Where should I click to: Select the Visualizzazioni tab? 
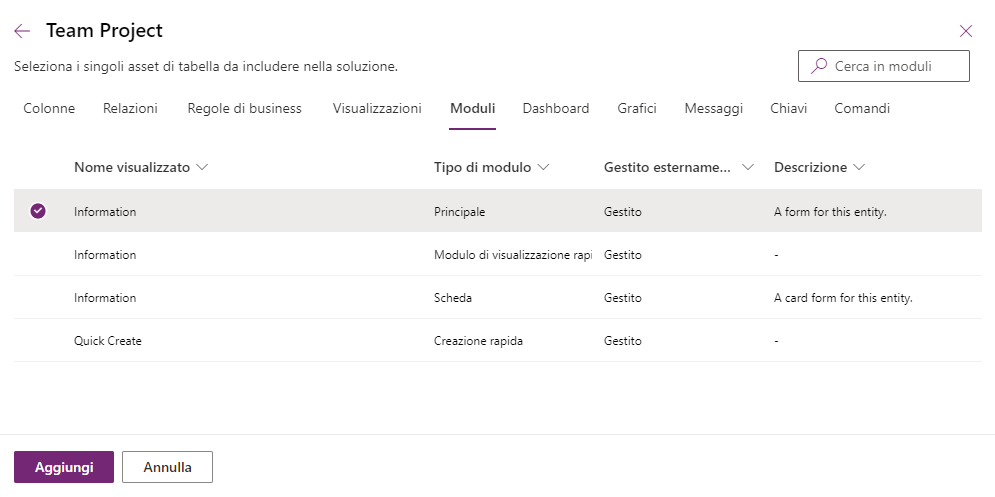point(377,109)
